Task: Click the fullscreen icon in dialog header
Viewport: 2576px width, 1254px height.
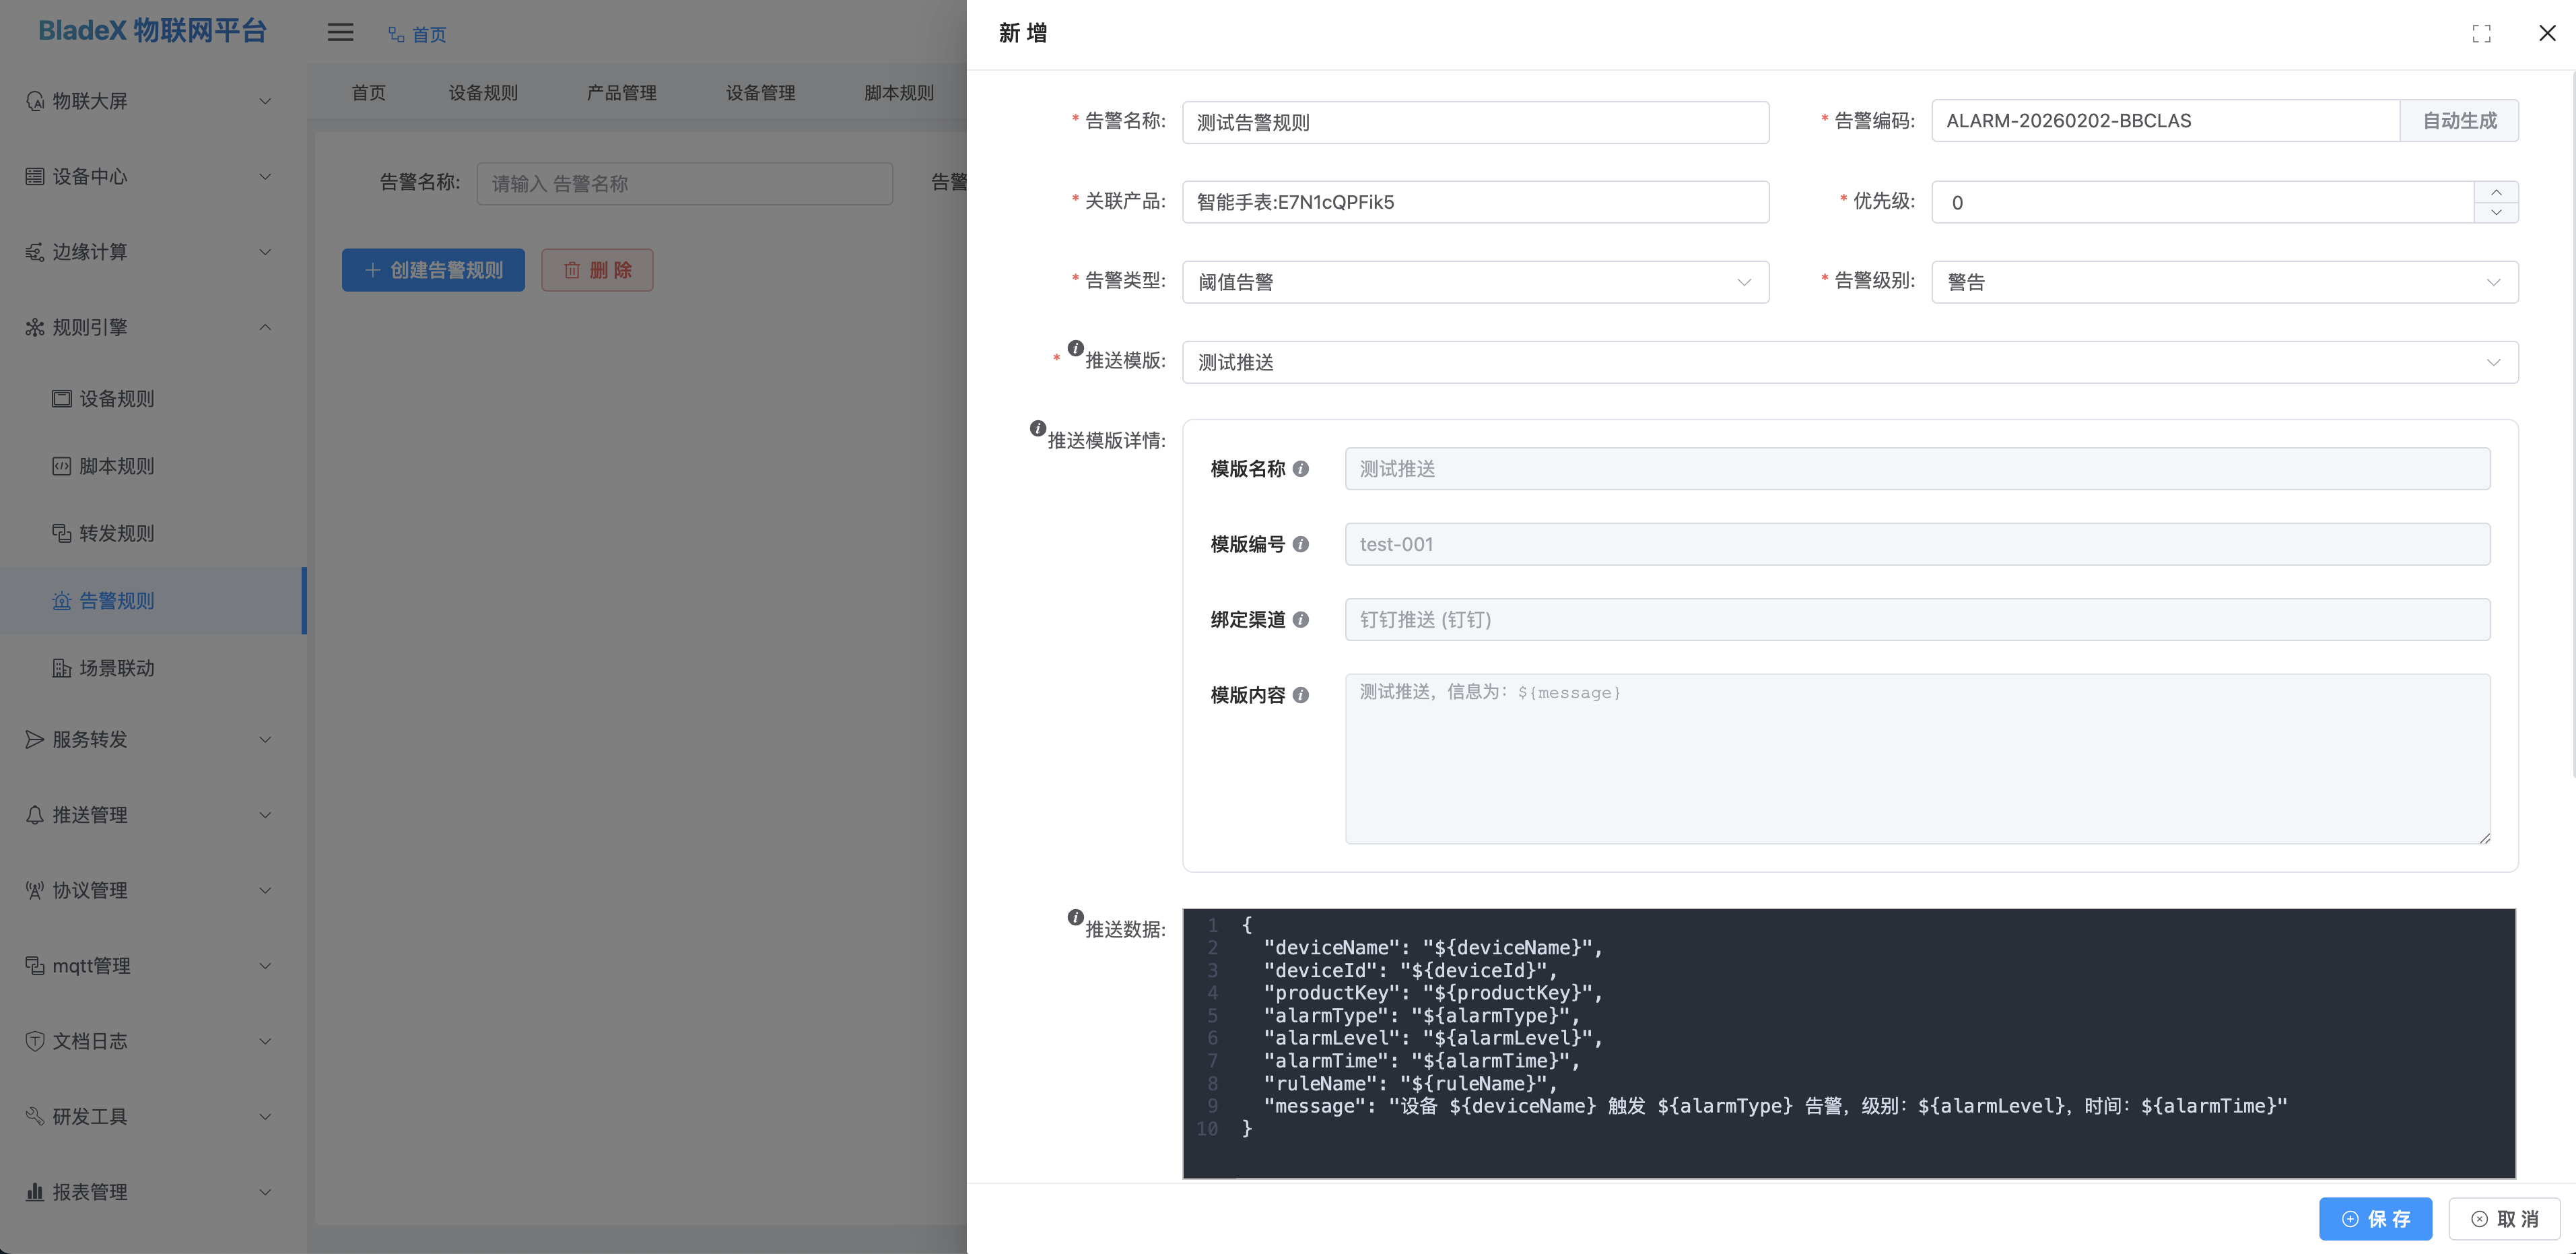Action: pyautogui.click(x=2481, y=34)
